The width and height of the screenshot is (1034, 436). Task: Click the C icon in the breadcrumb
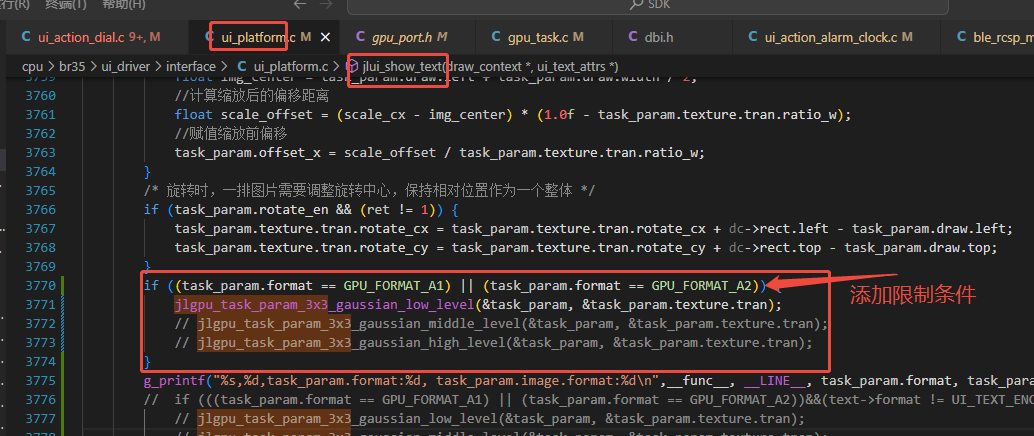coord(242,67)
